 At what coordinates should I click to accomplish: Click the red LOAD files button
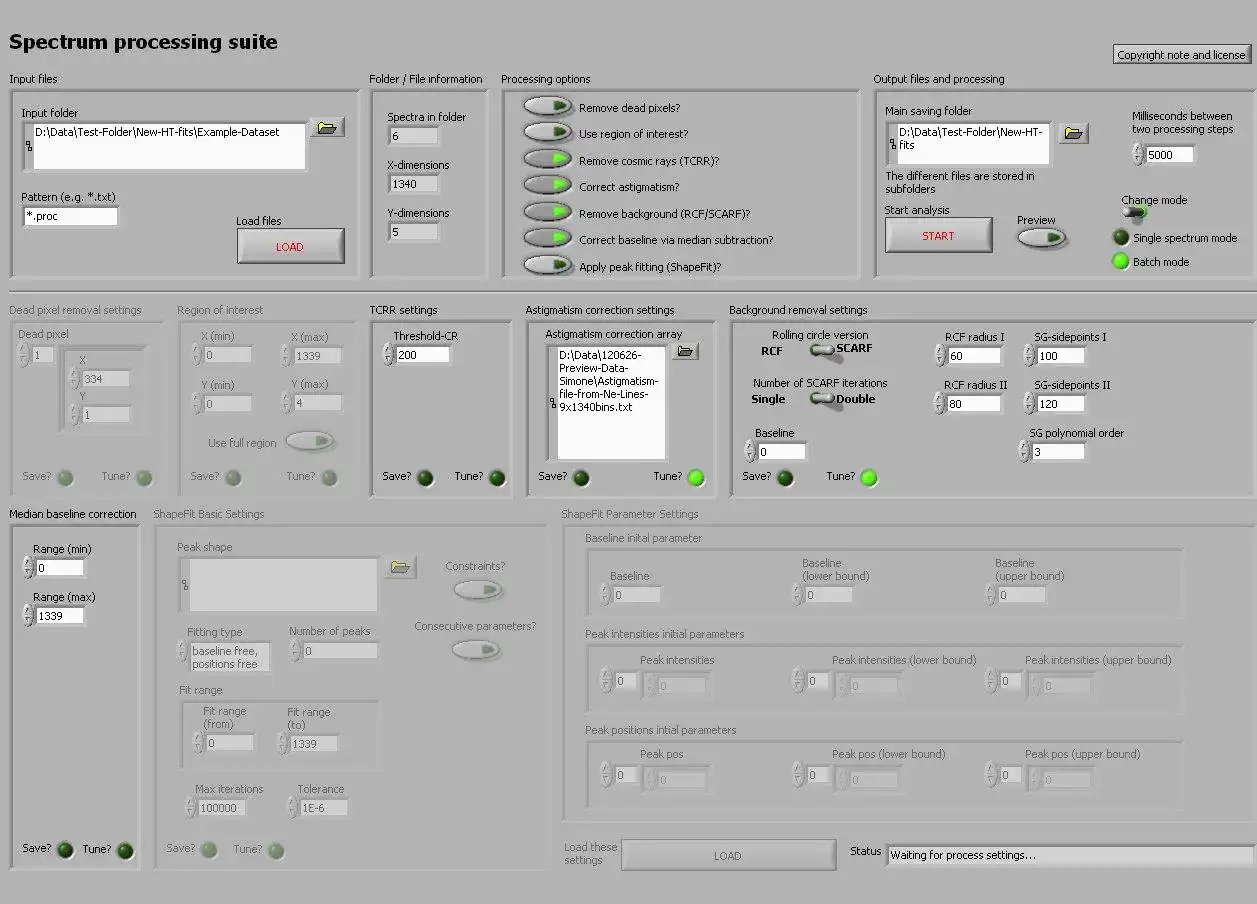[x=290, y=246]
